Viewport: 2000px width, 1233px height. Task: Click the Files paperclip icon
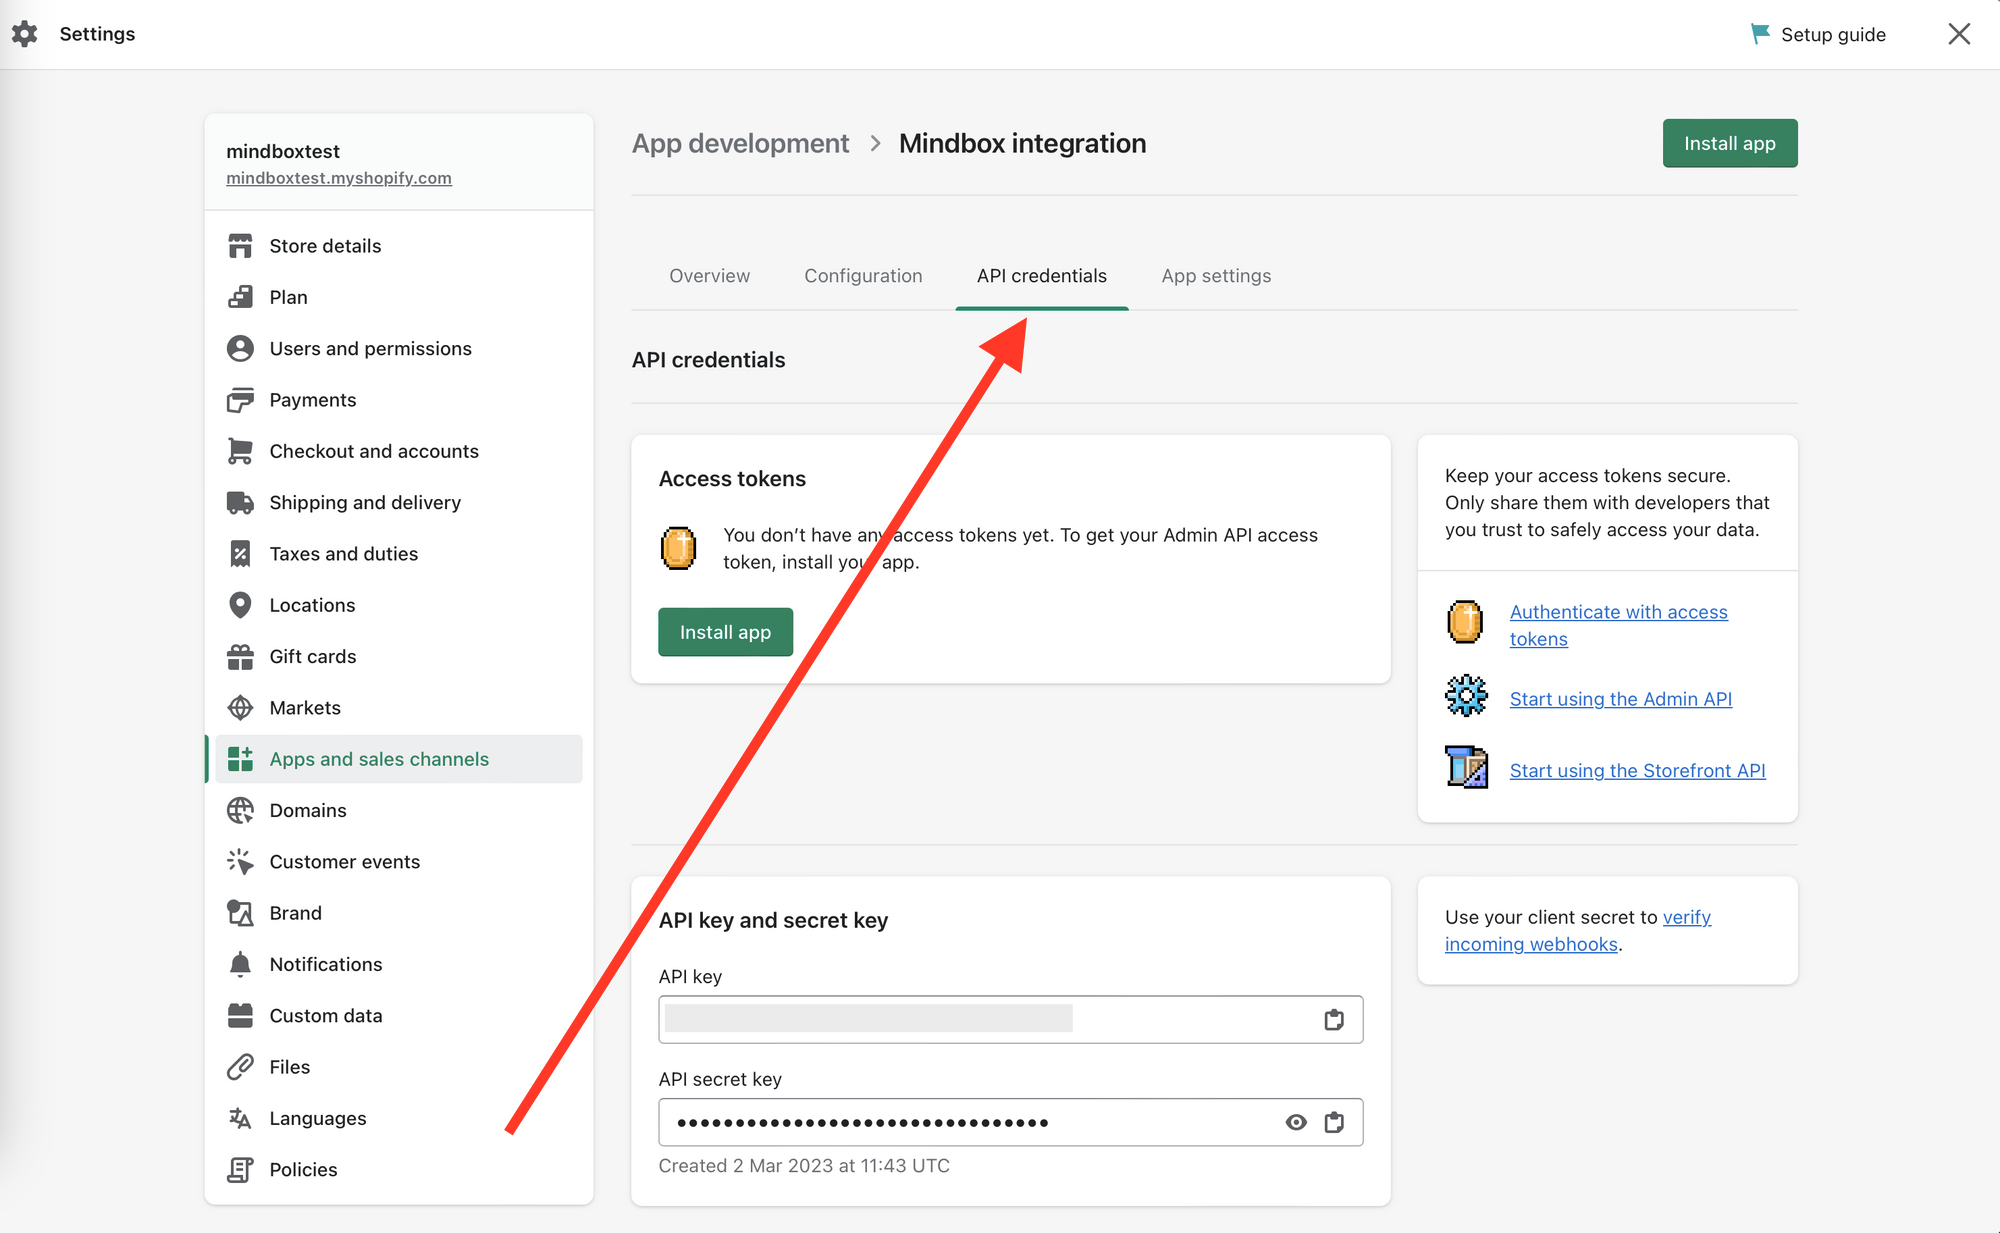[240, 1067]
